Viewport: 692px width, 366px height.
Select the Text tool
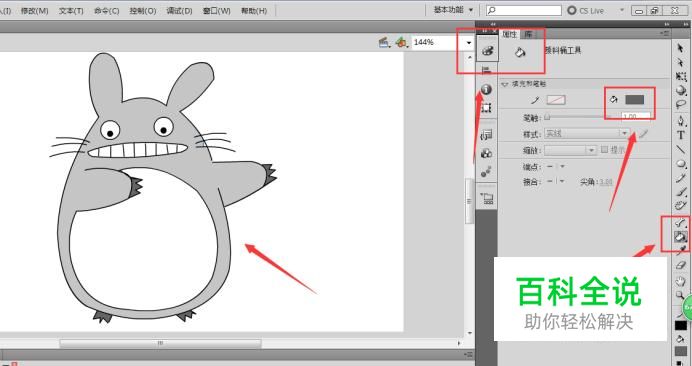[x=681, y=136]
